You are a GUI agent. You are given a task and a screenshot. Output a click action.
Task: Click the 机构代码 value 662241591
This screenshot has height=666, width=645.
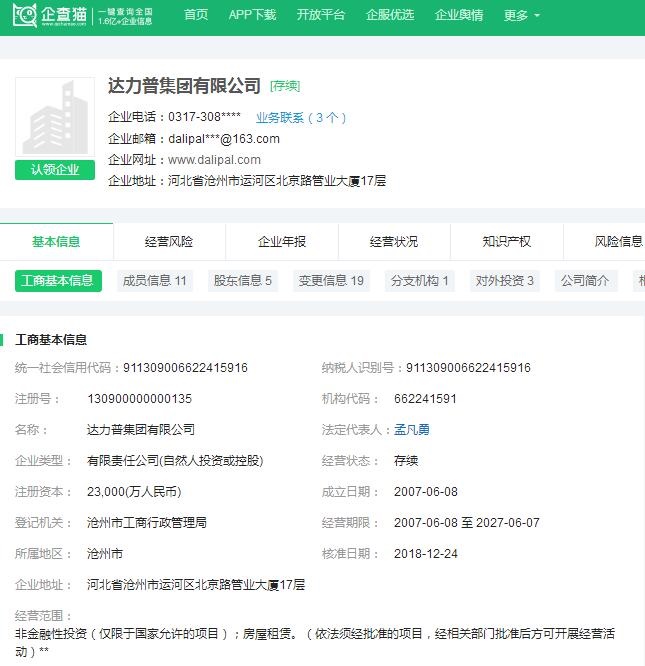pos(425,399)
